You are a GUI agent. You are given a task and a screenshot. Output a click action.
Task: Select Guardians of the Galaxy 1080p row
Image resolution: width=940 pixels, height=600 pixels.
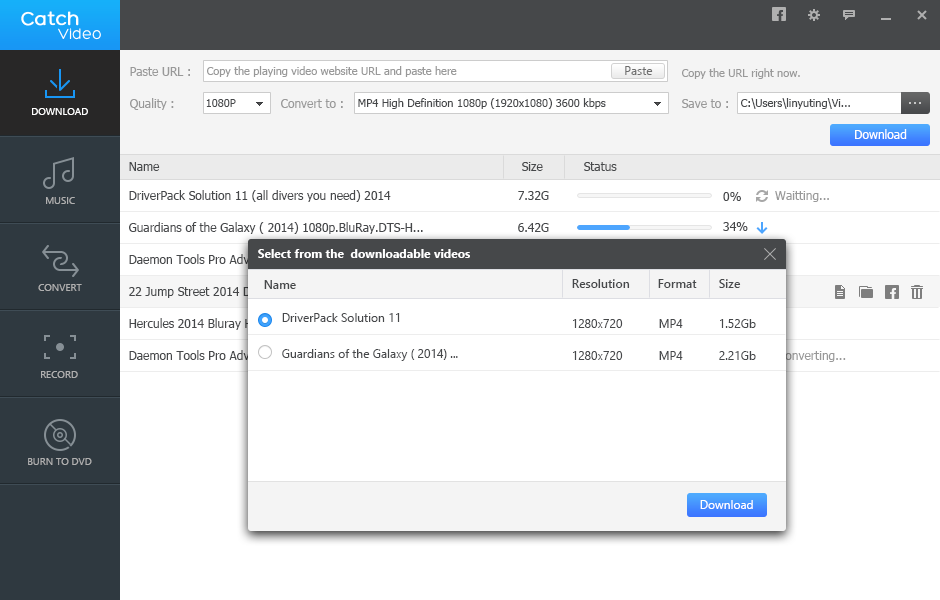pos(530,228)
